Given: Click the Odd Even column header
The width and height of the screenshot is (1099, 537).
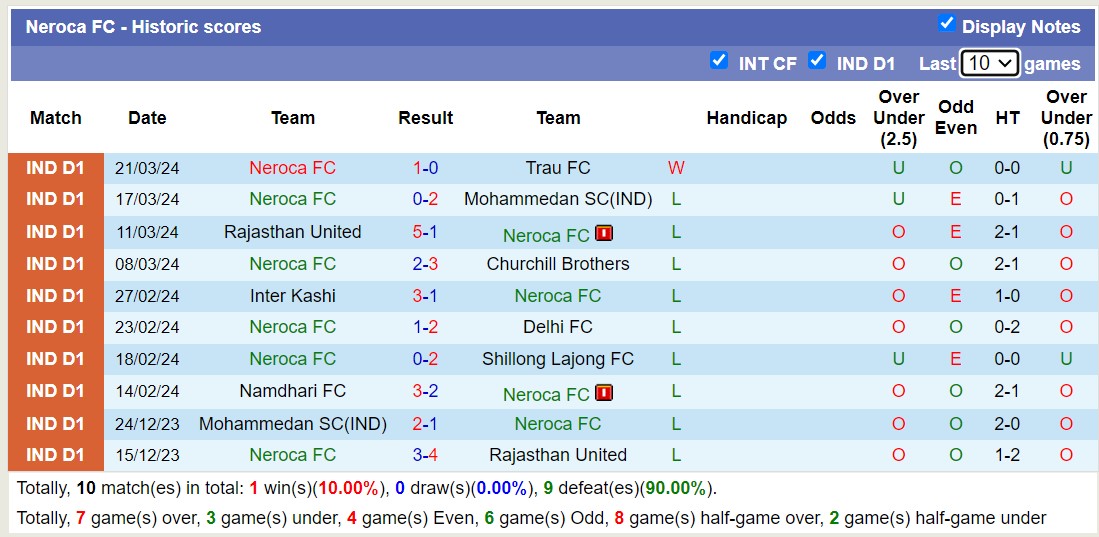Looking at the screenshot, I should coord(956,118).
